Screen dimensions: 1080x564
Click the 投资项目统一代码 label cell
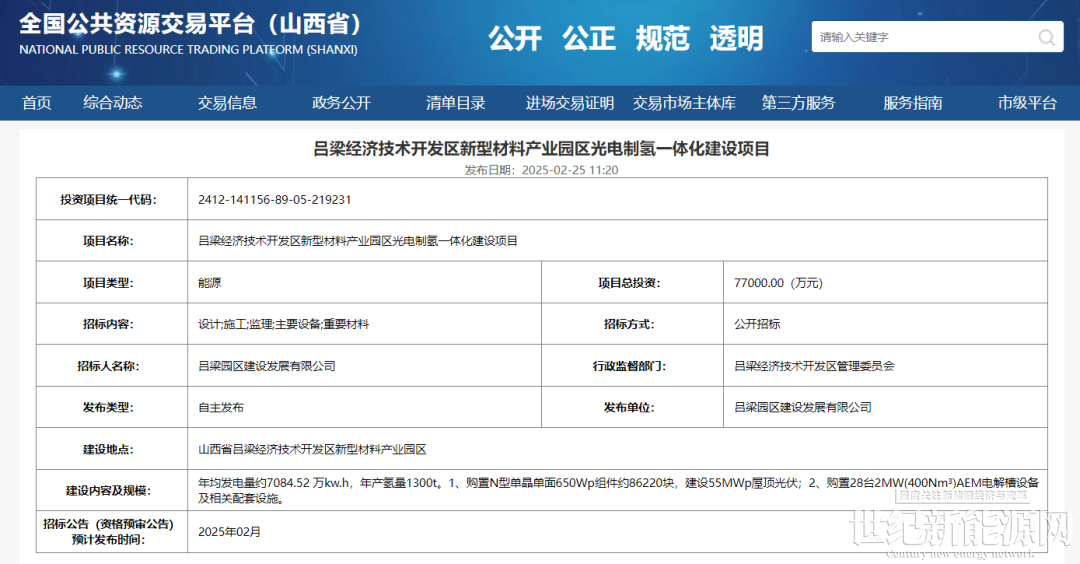click(112, 200)
